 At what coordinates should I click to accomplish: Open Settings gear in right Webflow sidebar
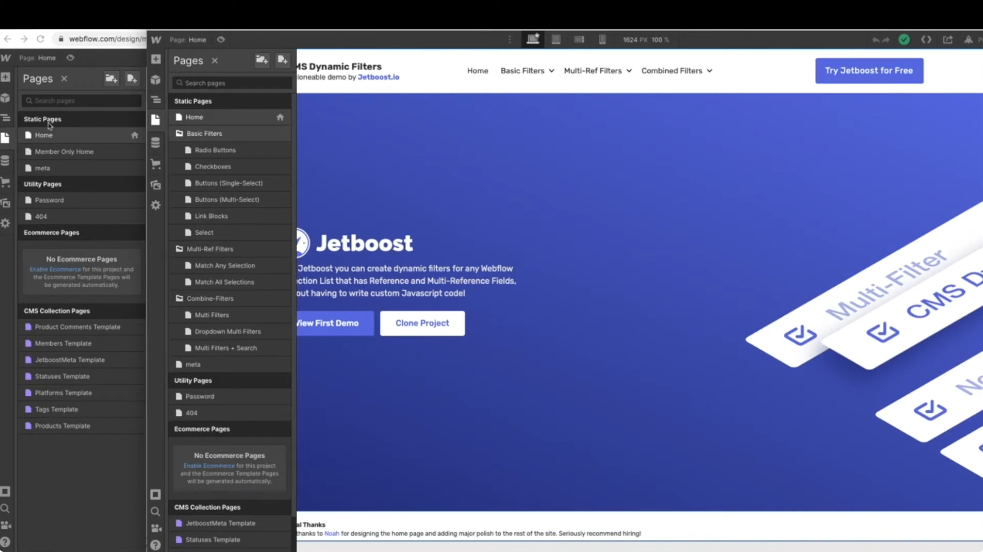pyautogui.click(x=155, y=205)
